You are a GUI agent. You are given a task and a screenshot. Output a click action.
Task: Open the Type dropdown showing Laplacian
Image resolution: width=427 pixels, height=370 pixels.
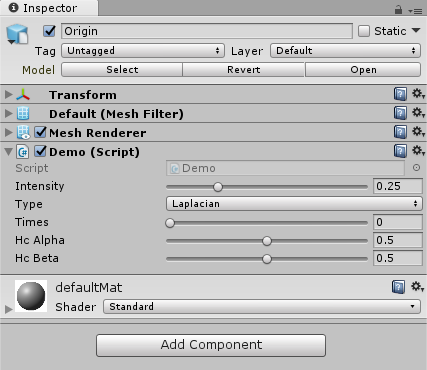point(294,204)
